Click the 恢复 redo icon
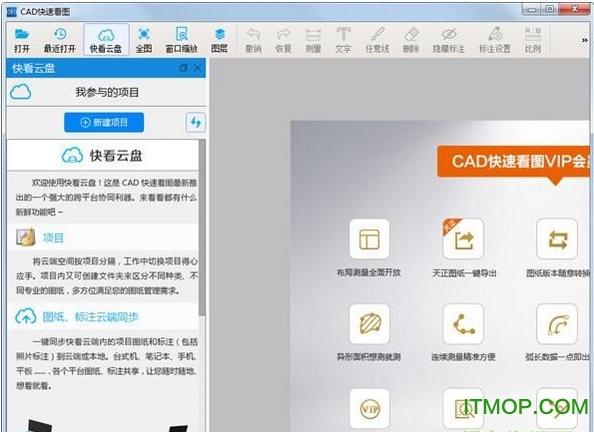The height and width of the screenshot is (432, 594). tap(283, 40)
